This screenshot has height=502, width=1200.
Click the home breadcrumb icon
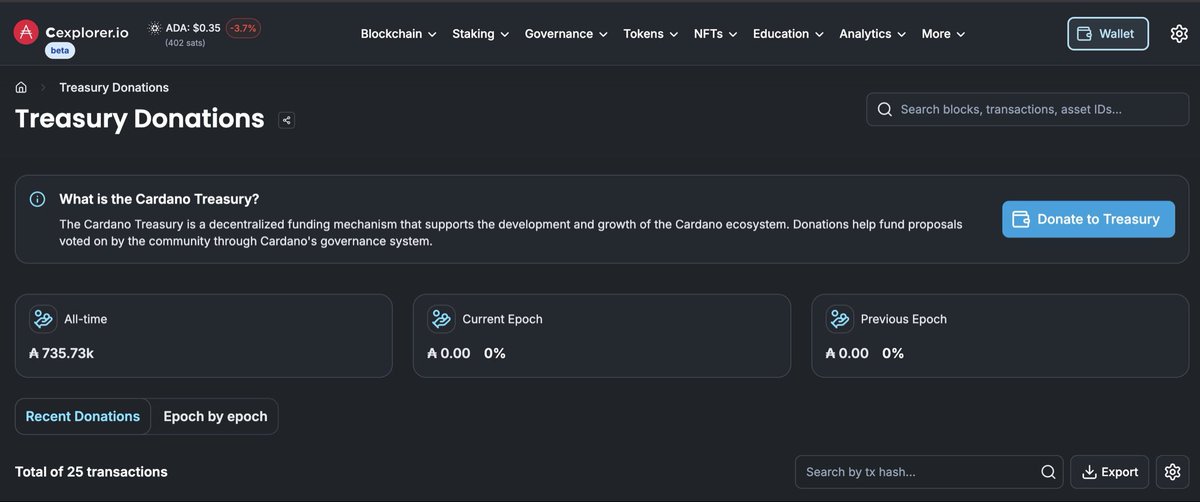click(21, 88)
